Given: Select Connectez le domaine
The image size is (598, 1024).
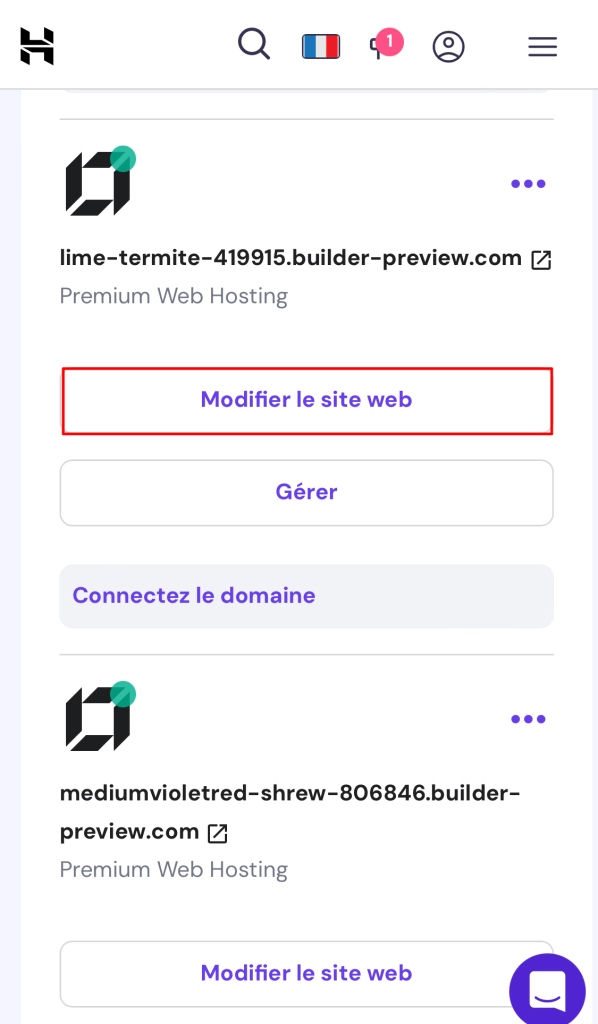Looking at the screenshot, I should [x=194, y=595].
